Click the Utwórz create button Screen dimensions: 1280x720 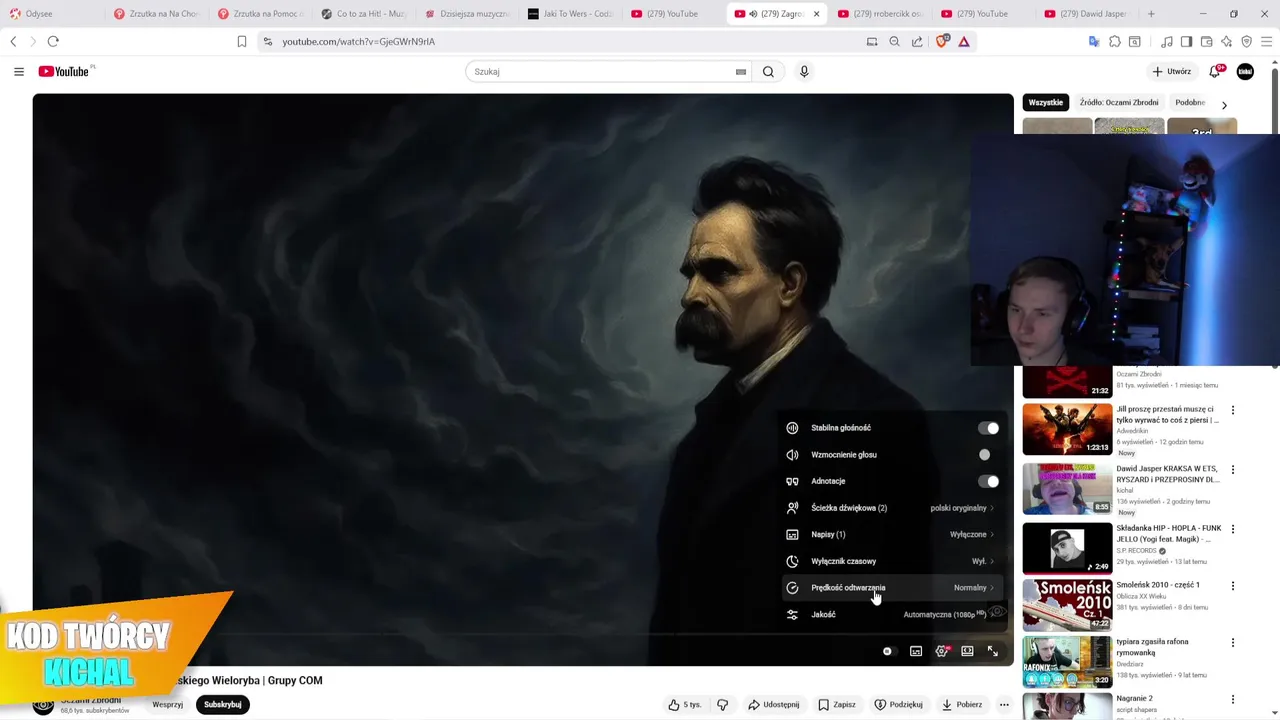1171,71
